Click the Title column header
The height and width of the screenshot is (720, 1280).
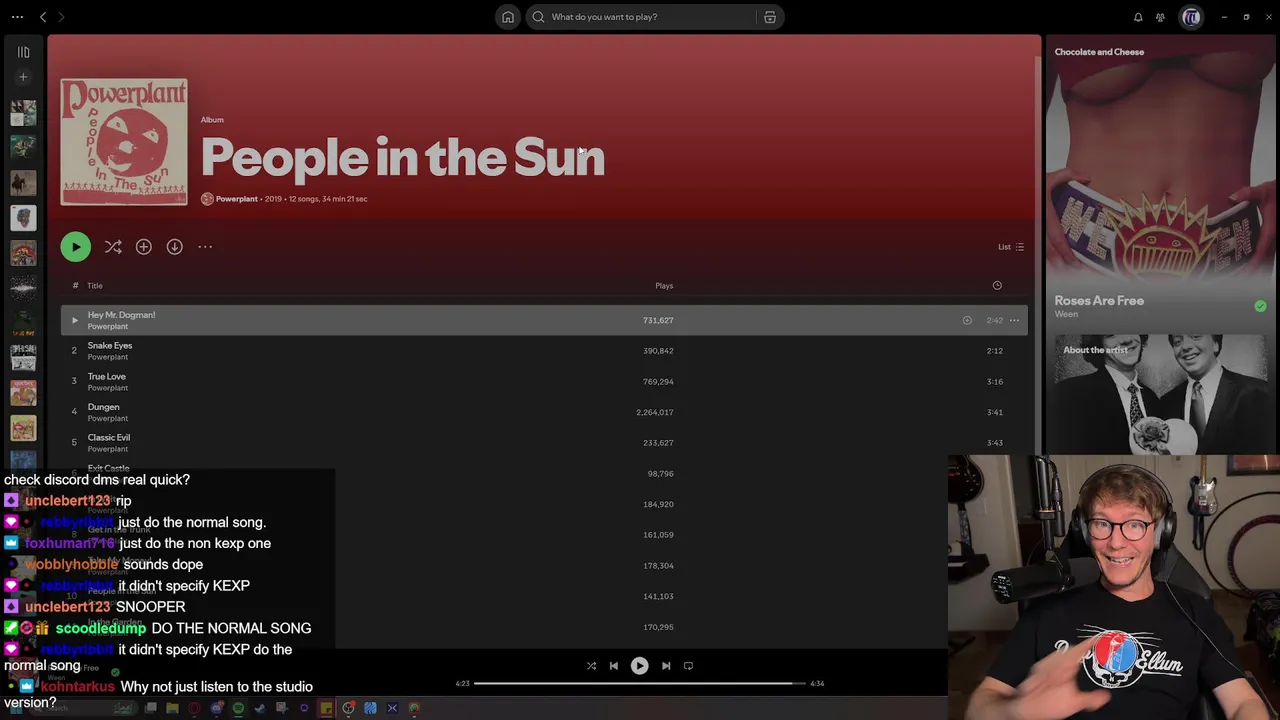click(95, 286)
